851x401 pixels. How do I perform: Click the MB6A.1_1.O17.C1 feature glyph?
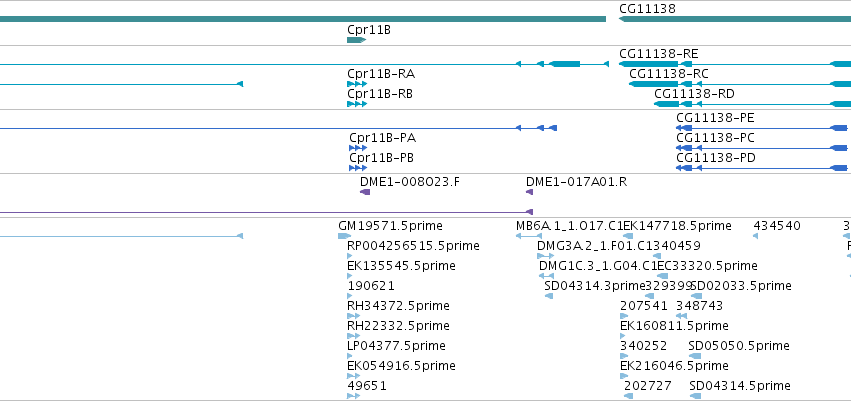[x=529, y=236]
